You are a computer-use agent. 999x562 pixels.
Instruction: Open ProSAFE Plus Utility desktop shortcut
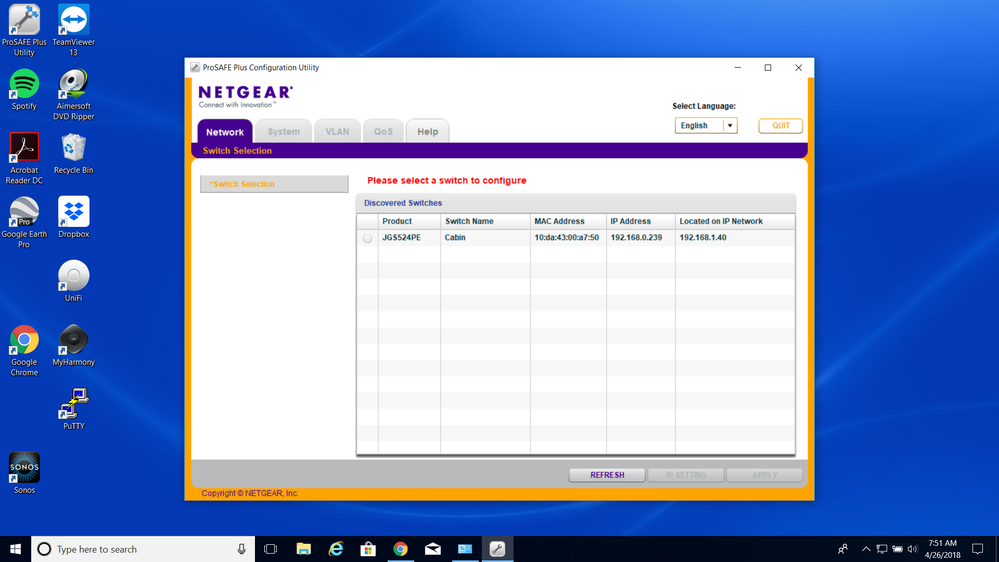tap(24, 30)
